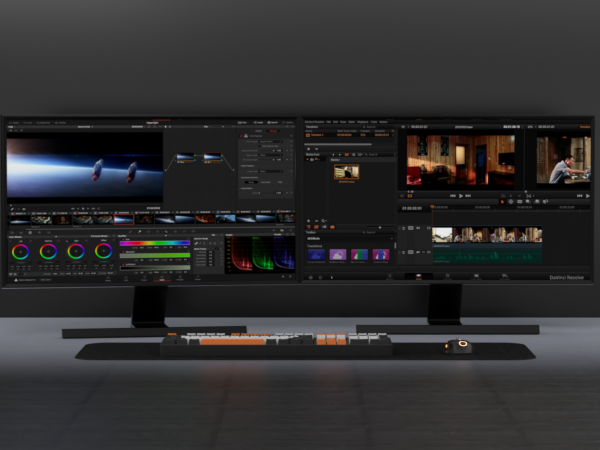Viewport: 600px width, 450px height.
Task: Click the Toolbox search field
Action: pos(377,232)
